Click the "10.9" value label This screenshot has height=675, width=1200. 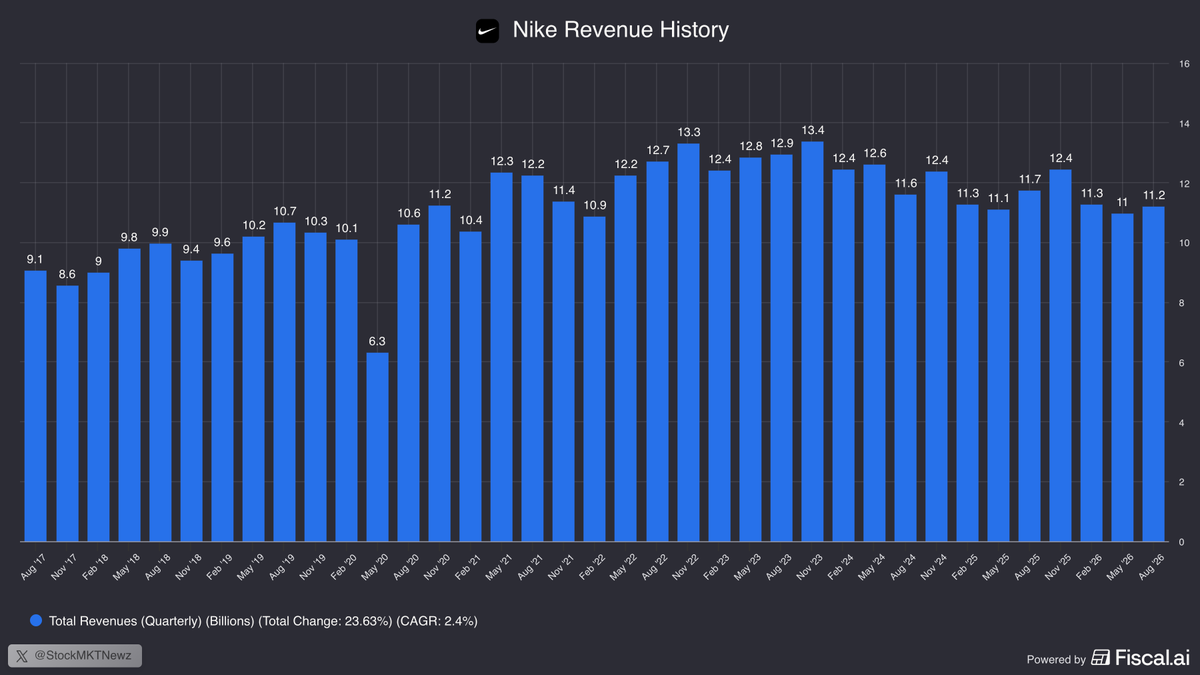[594, 205]
